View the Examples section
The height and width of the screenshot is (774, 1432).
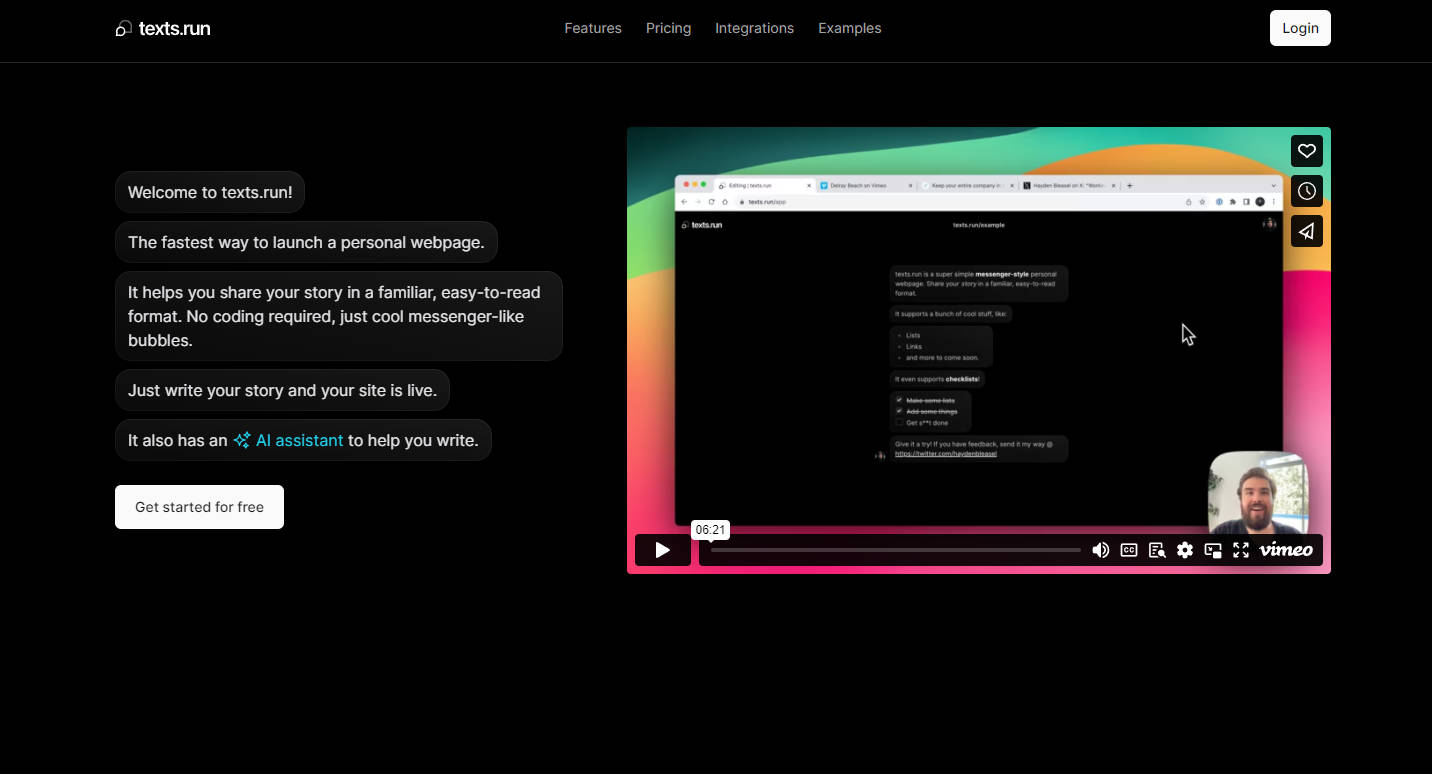tap(849, 28)
